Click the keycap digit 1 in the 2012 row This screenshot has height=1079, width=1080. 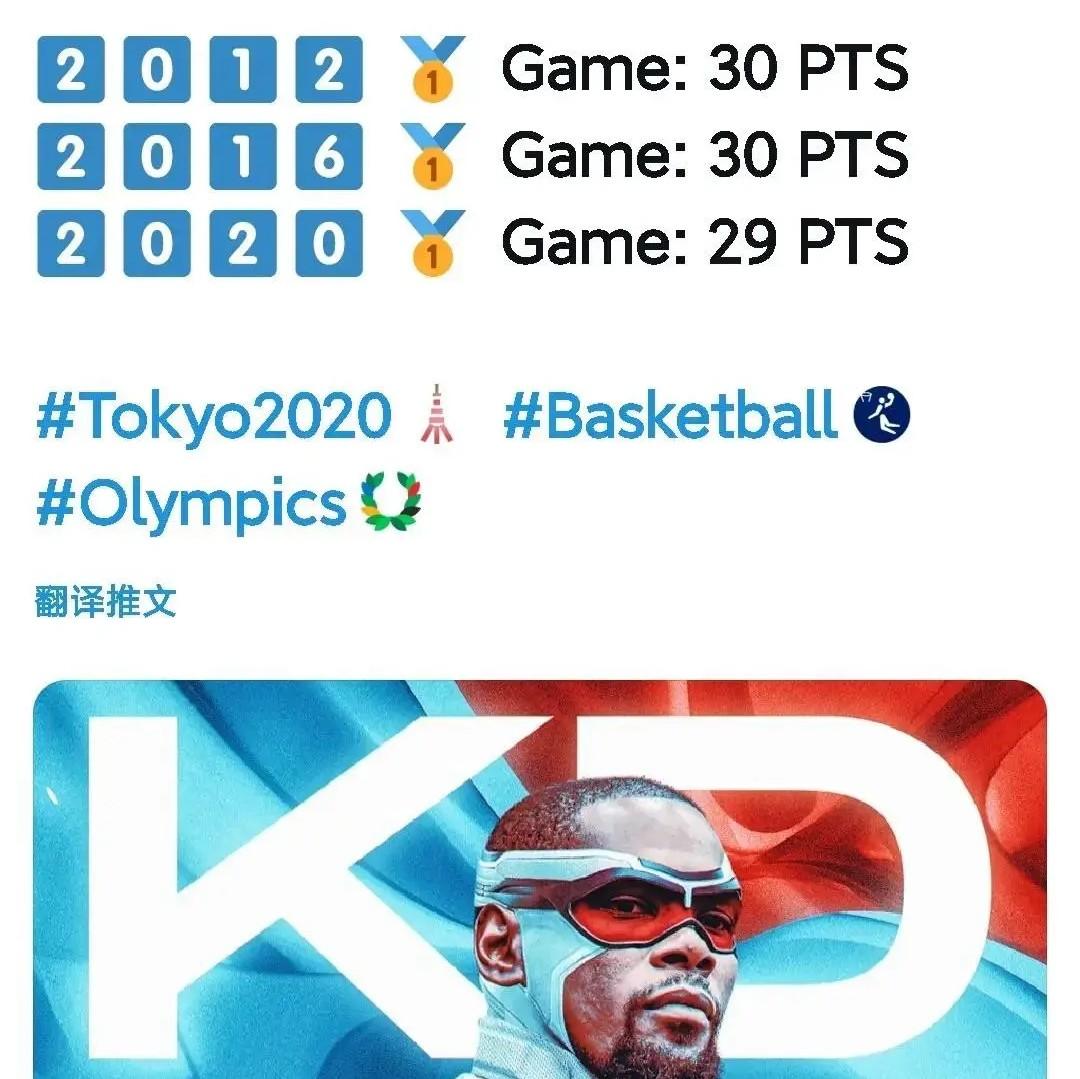click(x=243, y=69)
